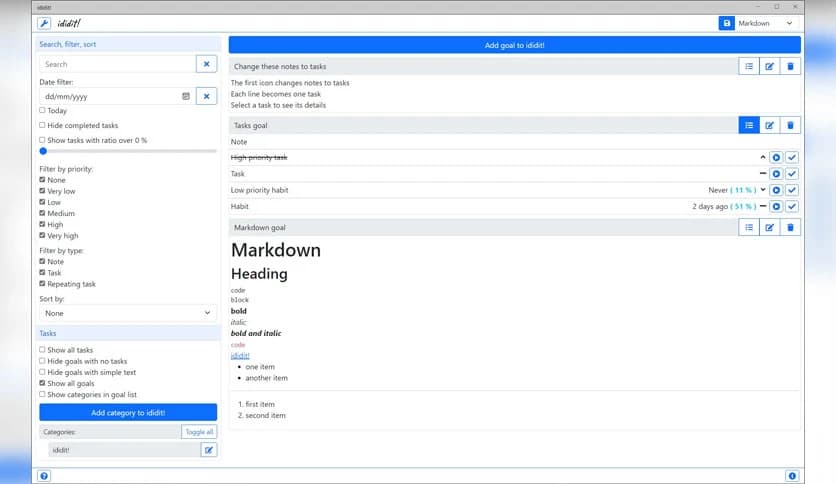Viewport: 836px width, 484px height.
Task: Click Add goal to ididit! button
Action: [515, 45]
